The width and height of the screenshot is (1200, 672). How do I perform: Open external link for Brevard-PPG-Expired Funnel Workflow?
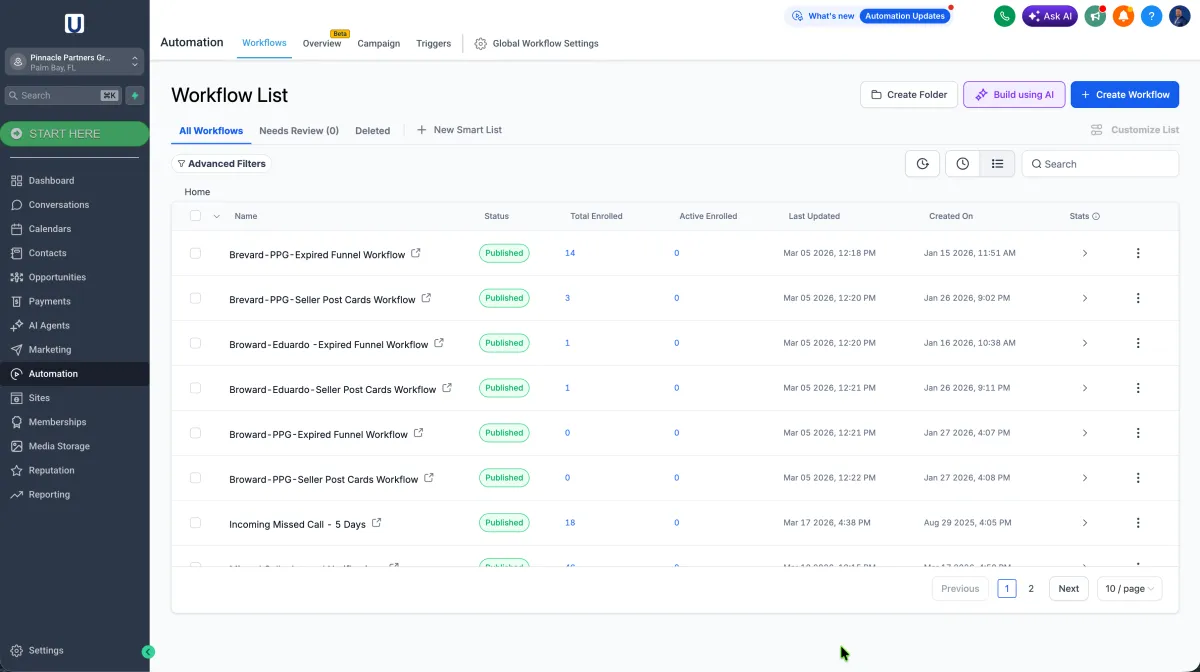[x=416, y=253]
